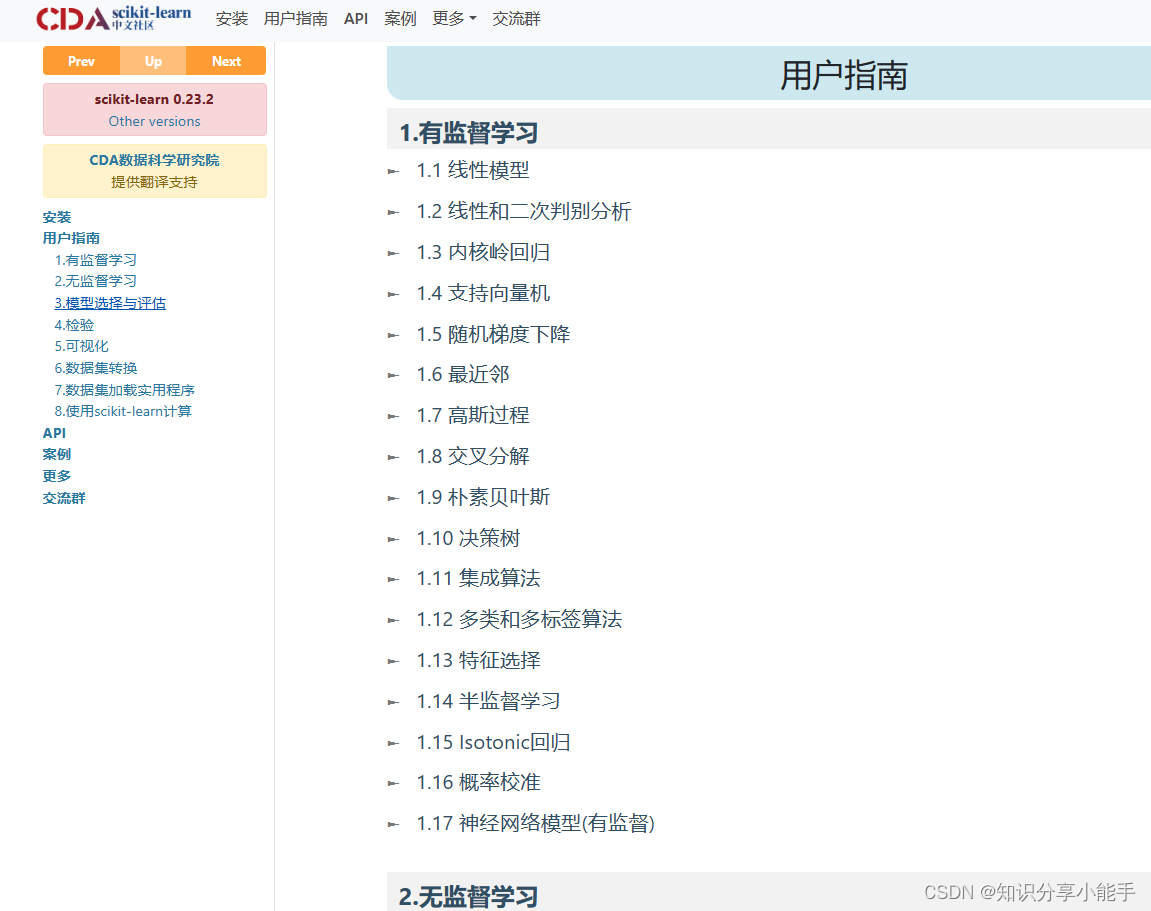The width and height of the screenshot is (1151, 911).
Task: Expand the 1.4 支持向量机 section arrow
Action: pos(391,293)
